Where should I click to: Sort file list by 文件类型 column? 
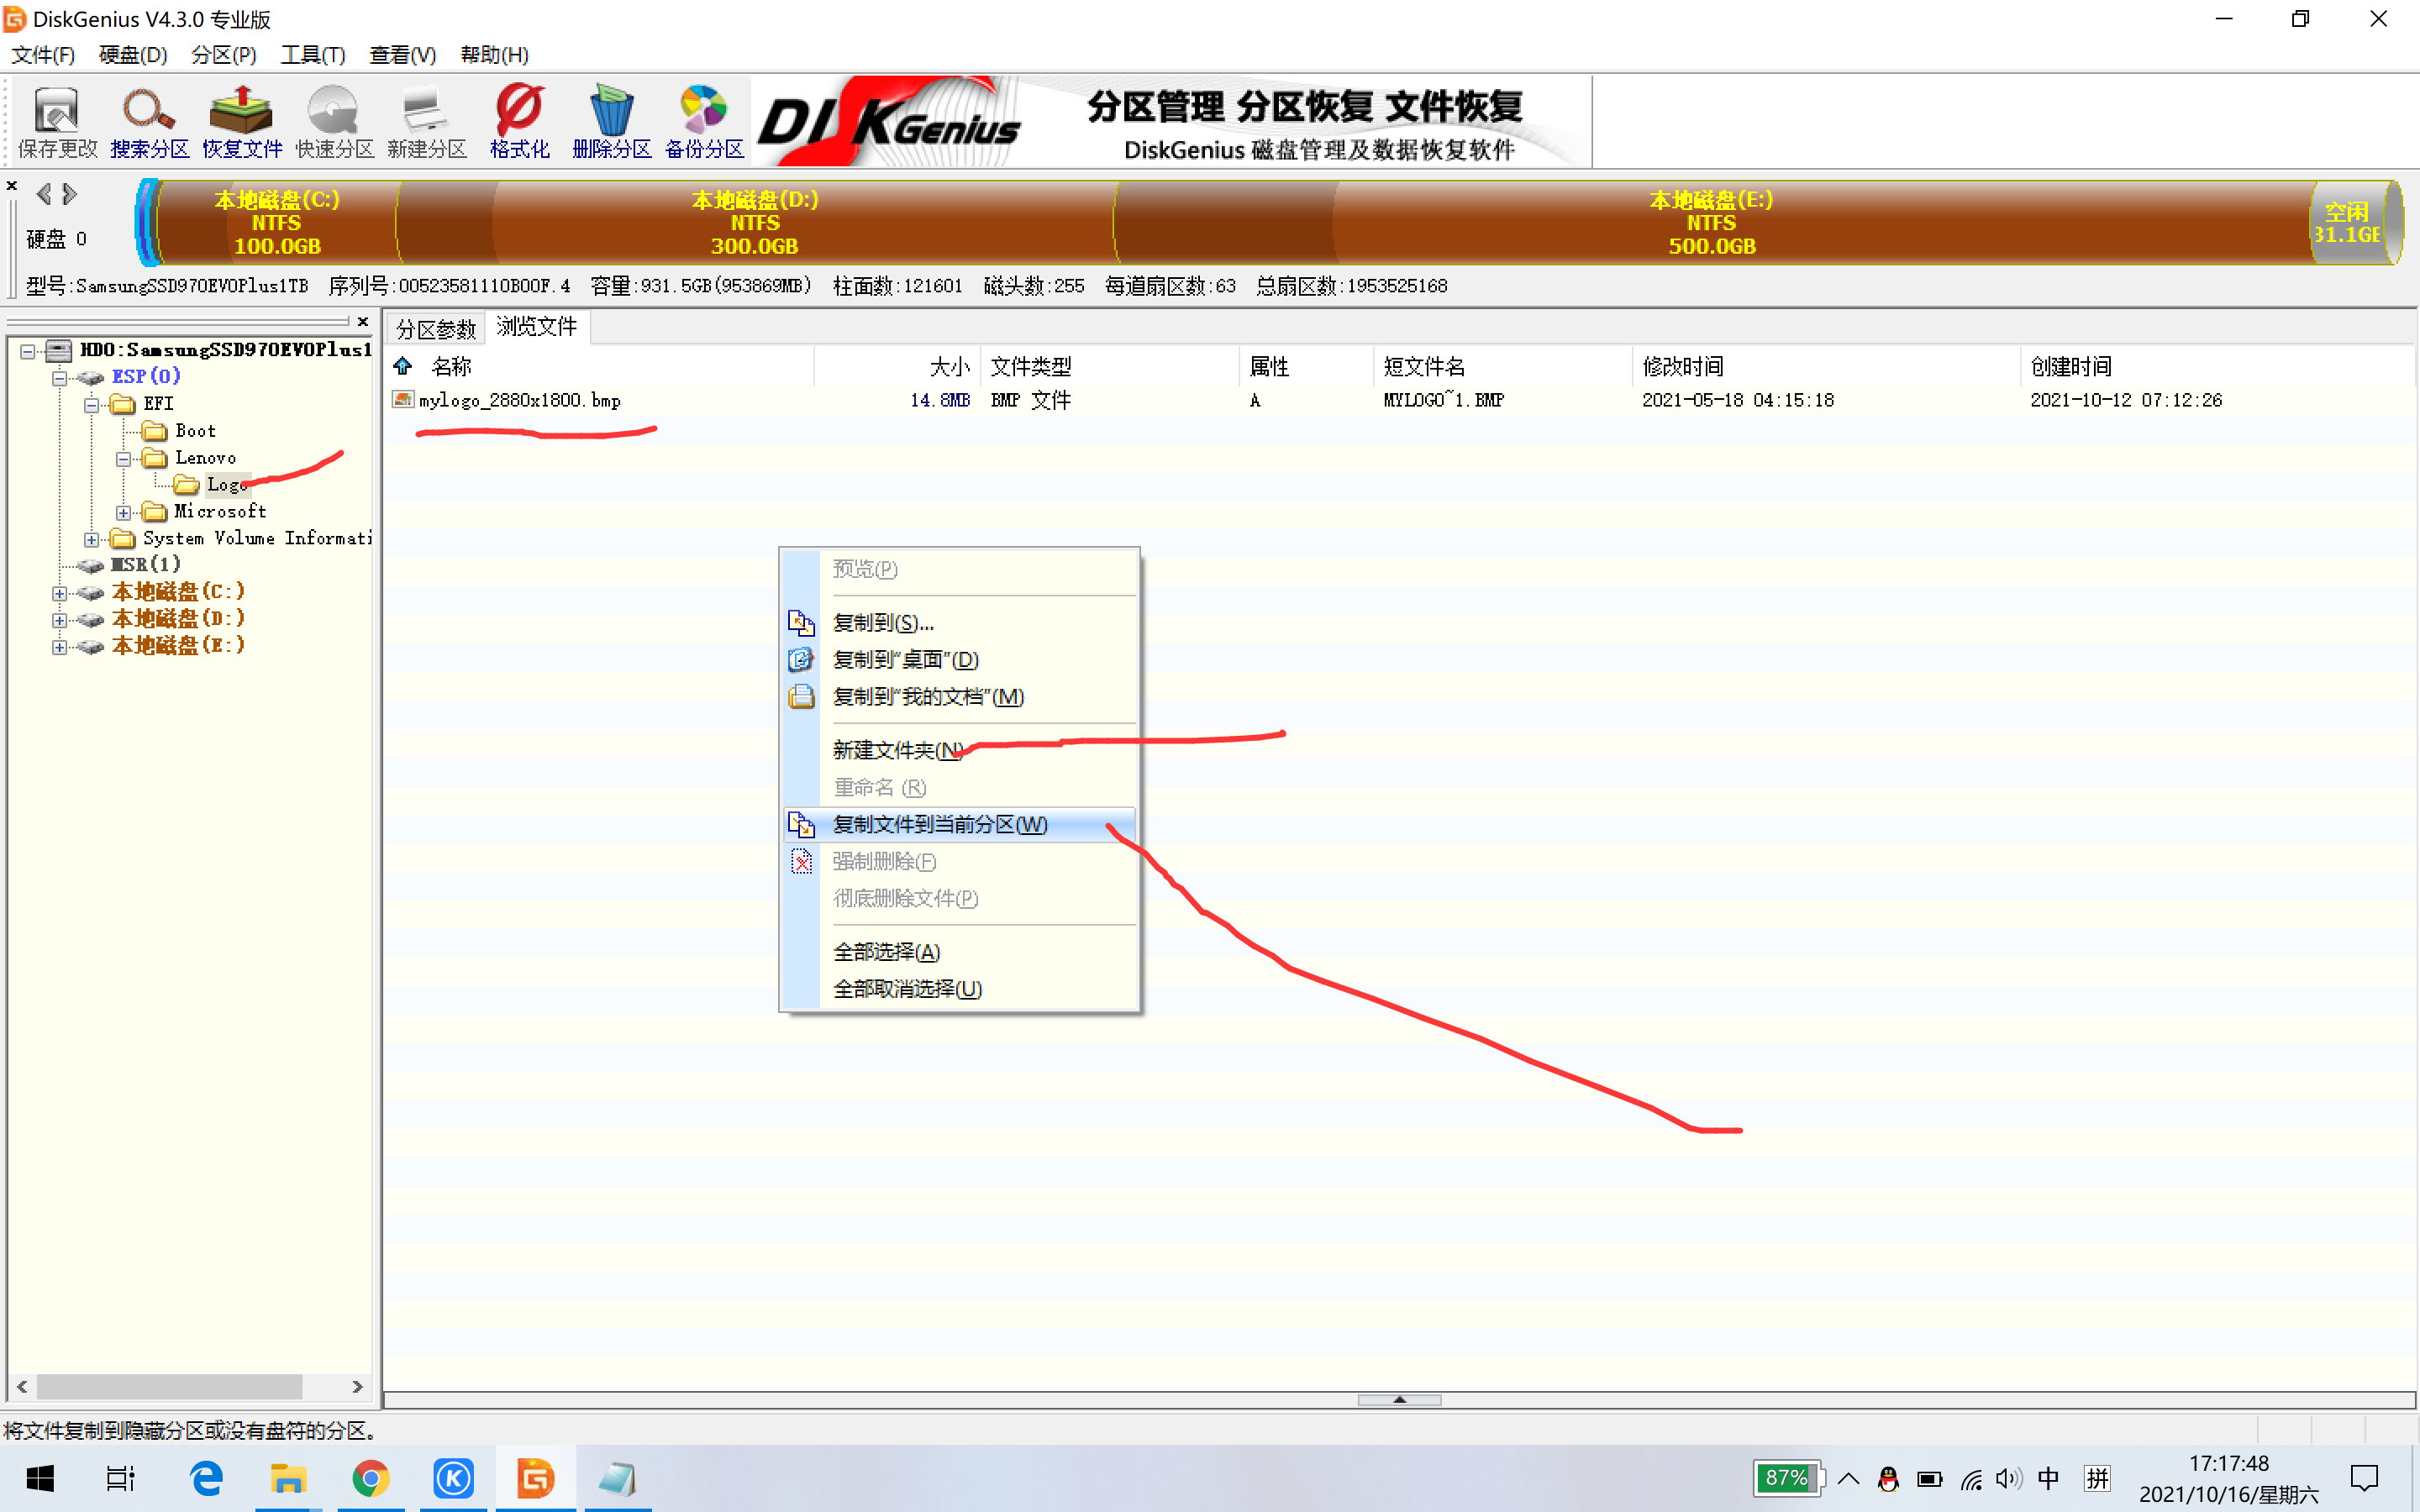(1110, 366)
